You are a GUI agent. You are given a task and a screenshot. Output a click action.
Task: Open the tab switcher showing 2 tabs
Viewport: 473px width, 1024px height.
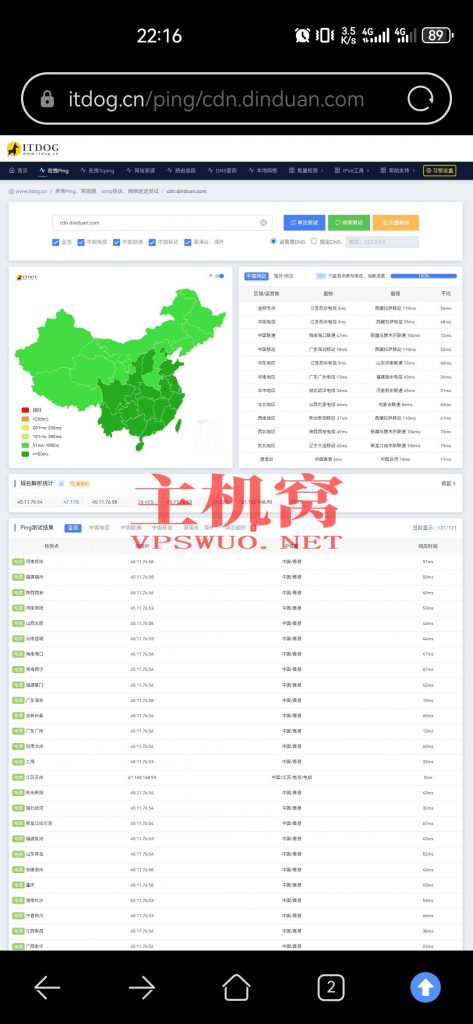pos(331,987)
